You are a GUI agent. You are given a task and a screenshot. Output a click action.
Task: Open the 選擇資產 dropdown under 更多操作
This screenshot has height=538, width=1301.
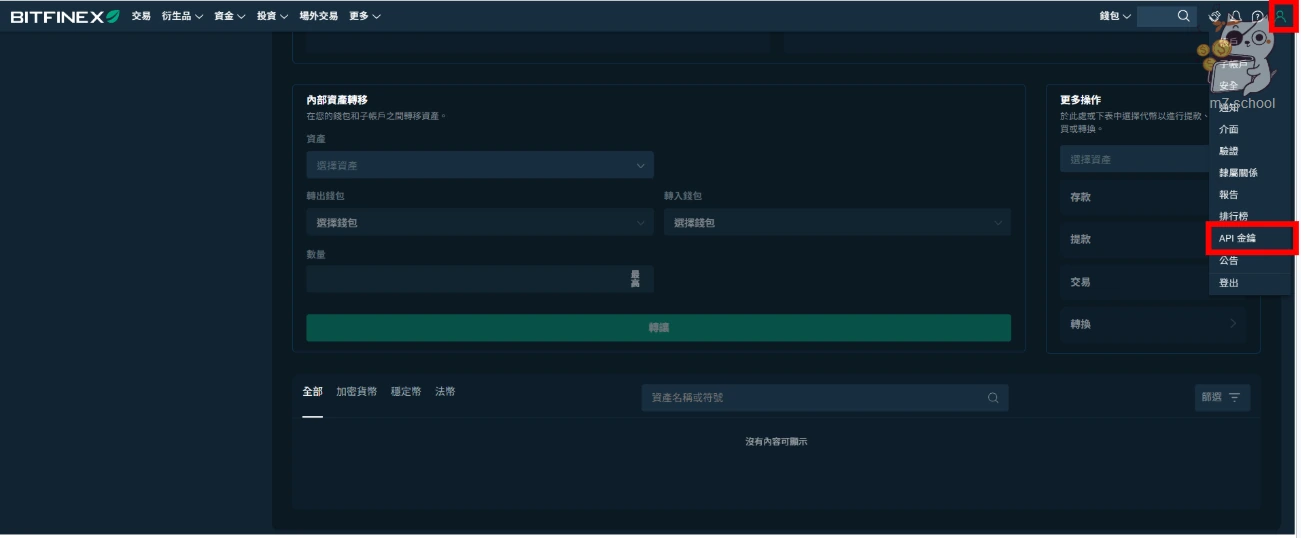click(x=1135, y=159)
